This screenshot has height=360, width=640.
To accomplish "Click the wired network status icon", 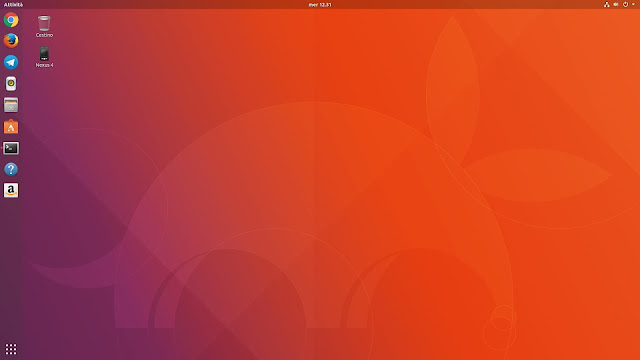I will point(607,4).
